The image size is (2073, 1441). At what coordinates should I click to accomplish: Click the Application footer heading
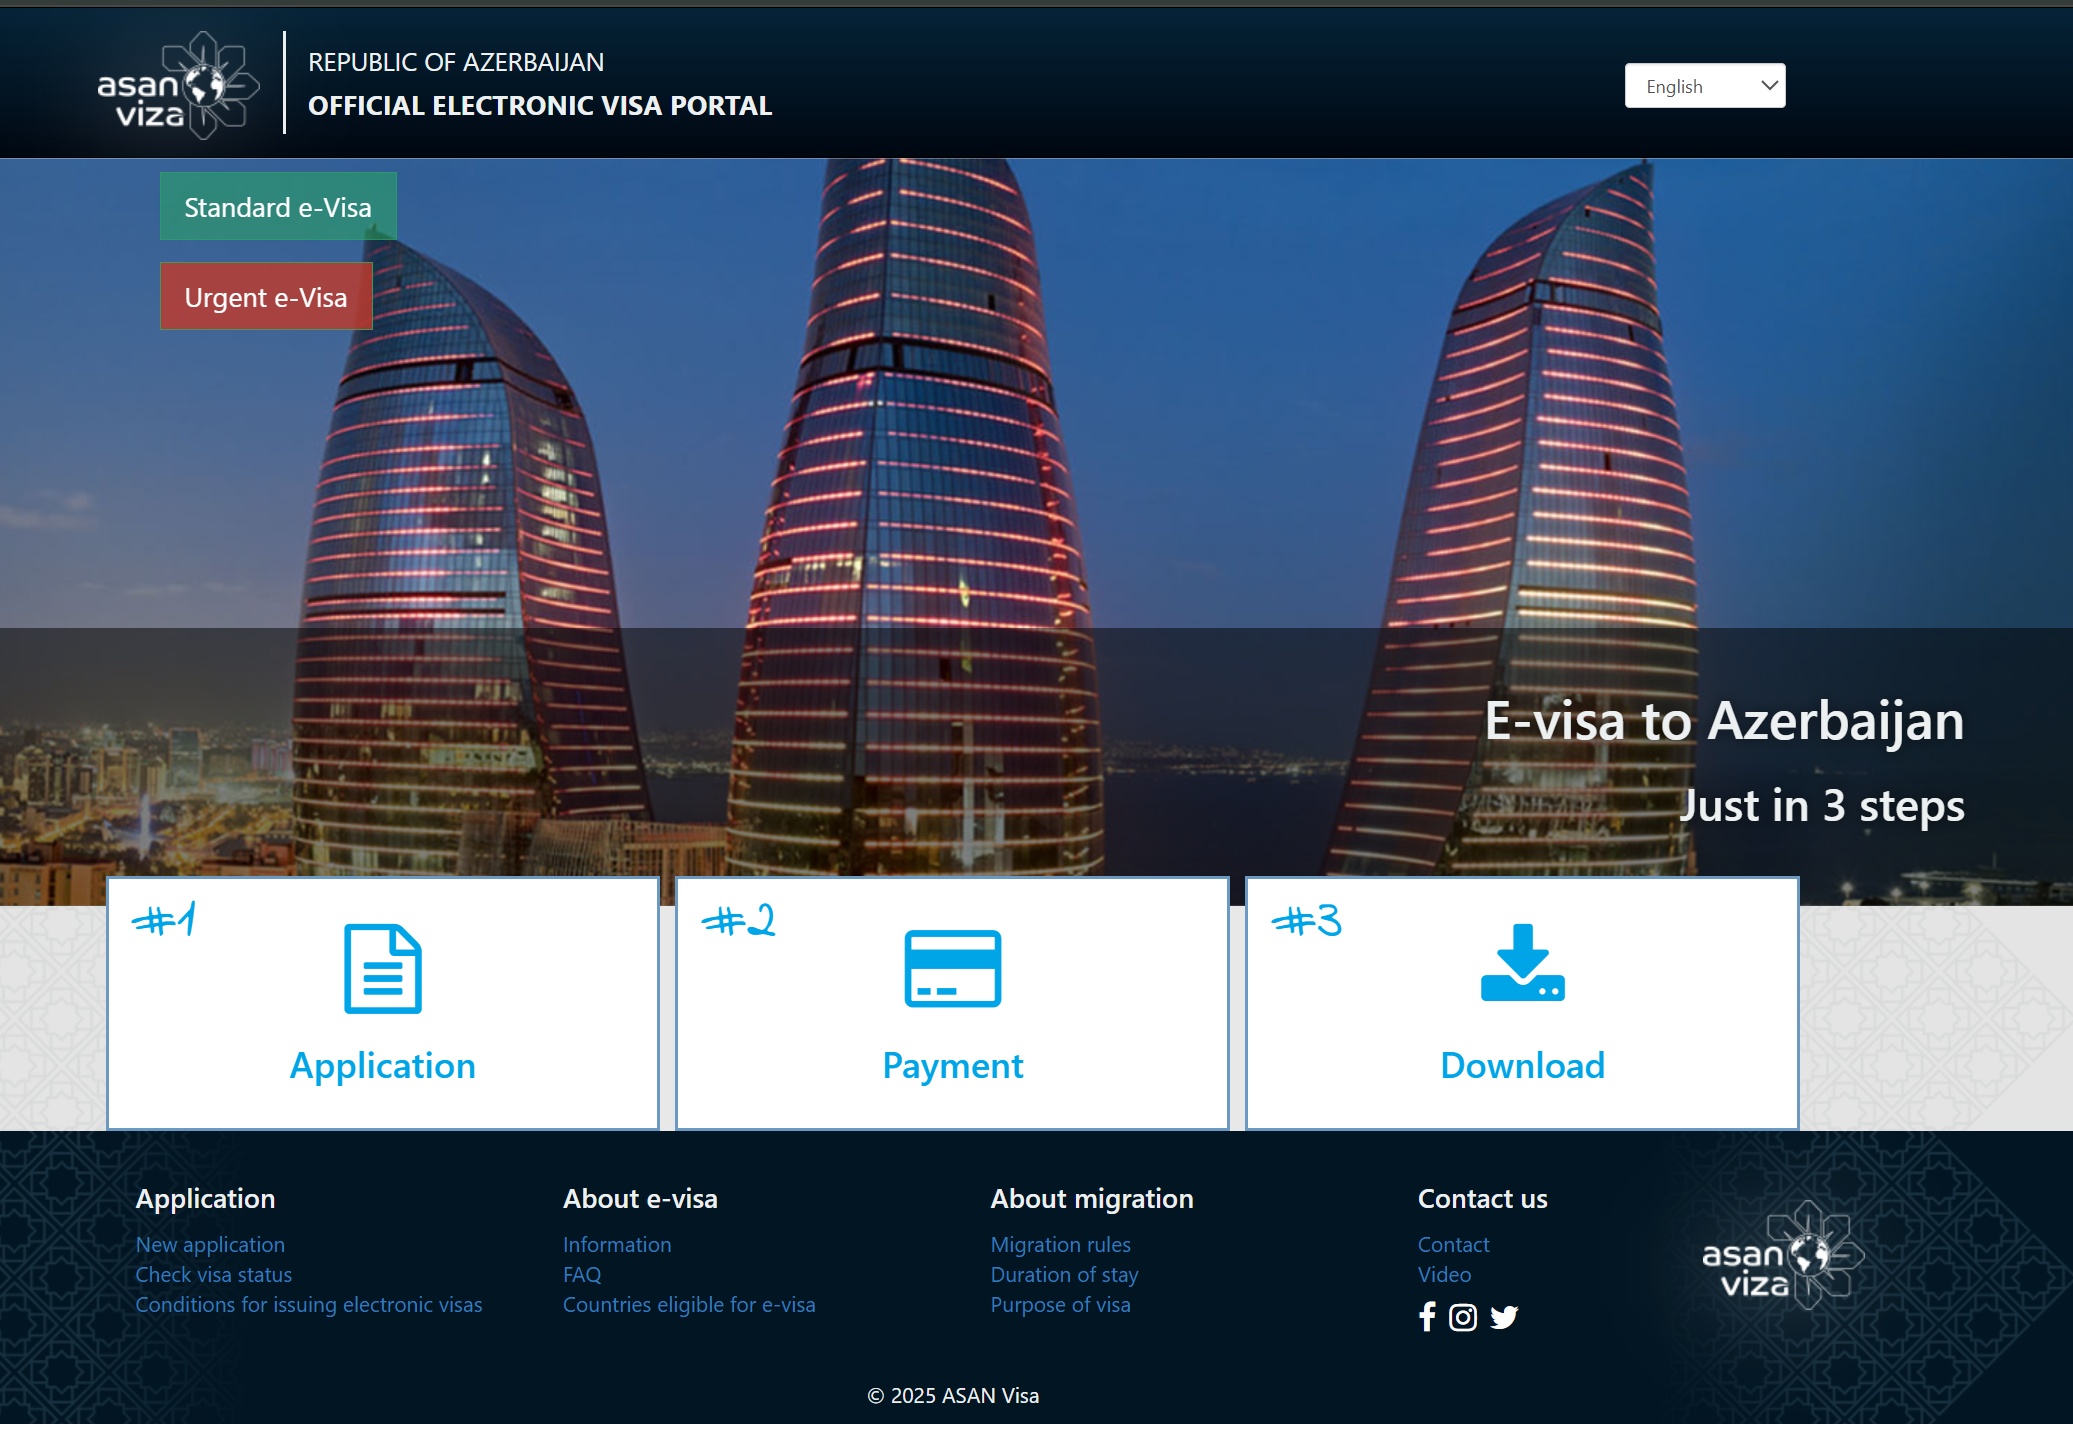point(205,1199)
